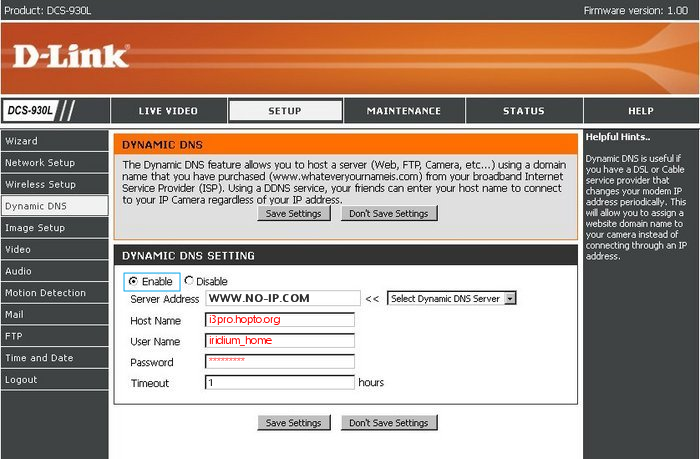
Task: Click the bottom Don't Save Settings button
Action: (389, 423)
